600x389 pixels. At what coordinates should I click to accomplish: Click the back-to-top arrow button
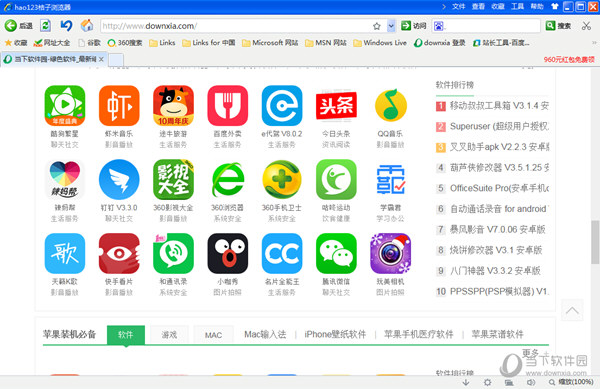click(x=572, y=310)
